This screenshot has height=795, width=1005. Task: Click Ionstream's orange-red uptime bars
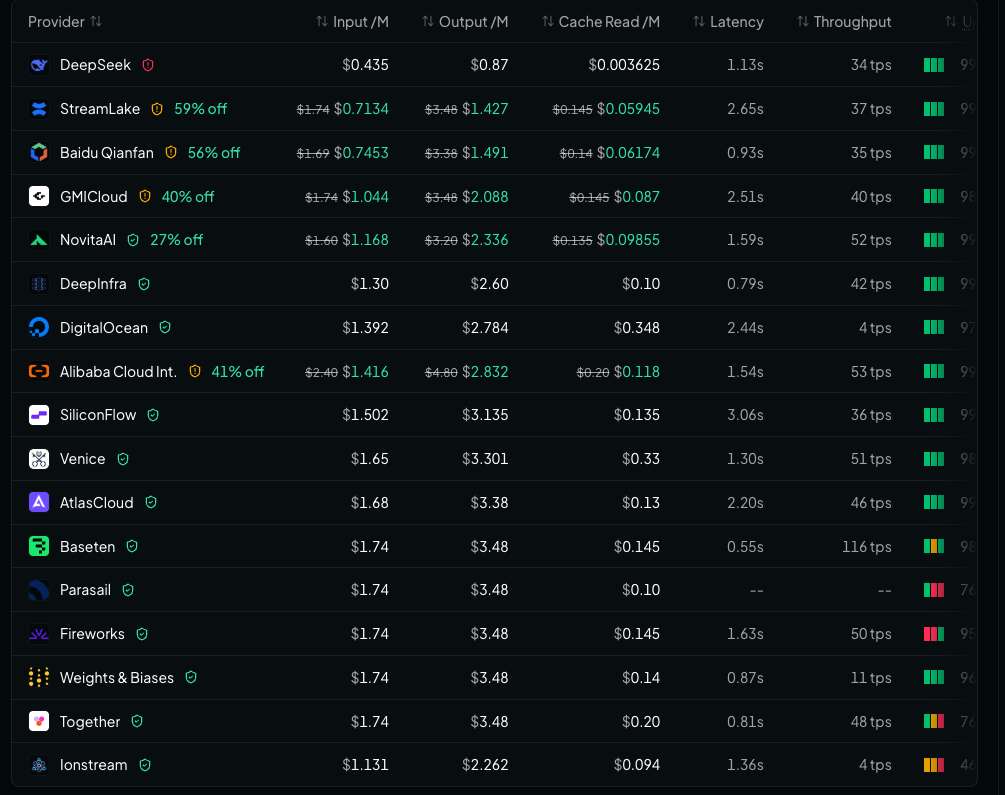[934, 765]
